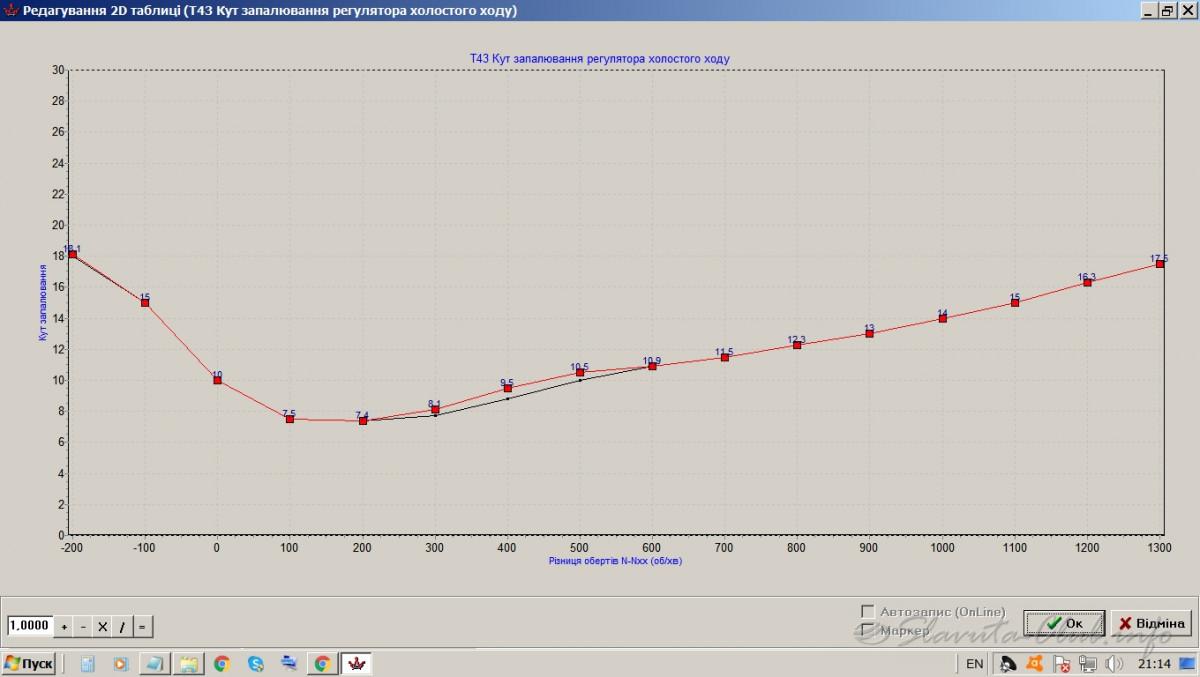Confirm changes with the Ok button

[x=1064, y=623]
